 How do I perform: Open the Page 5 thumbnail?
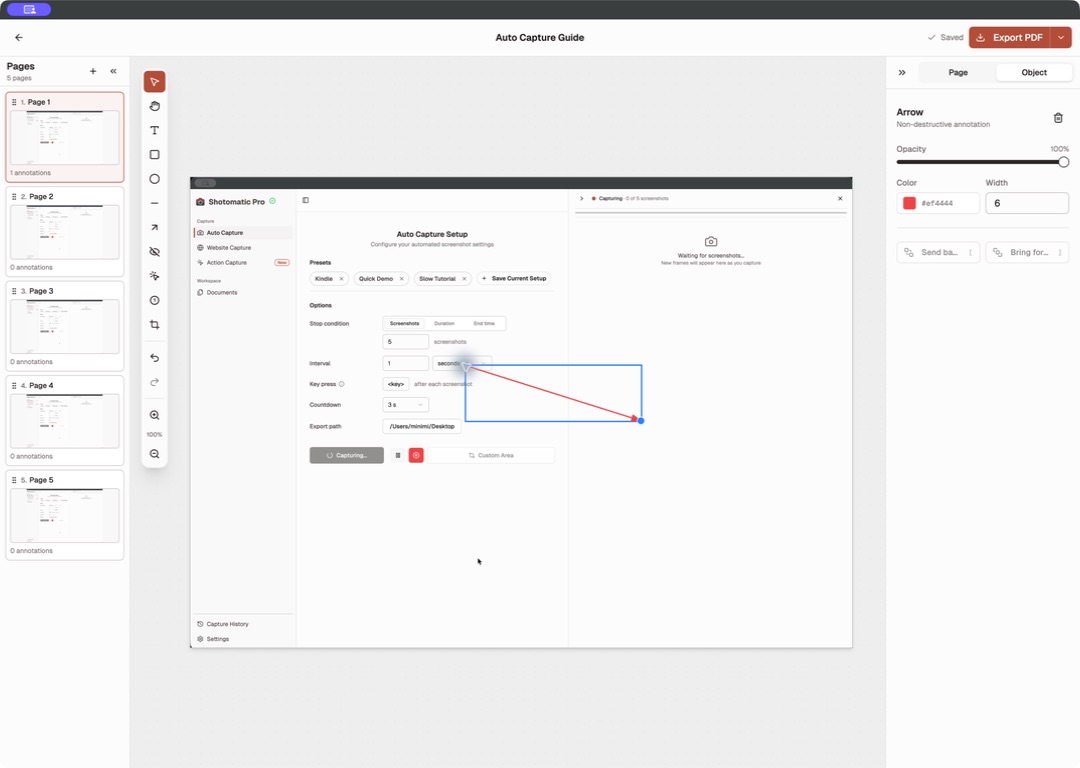pos(65,515)
